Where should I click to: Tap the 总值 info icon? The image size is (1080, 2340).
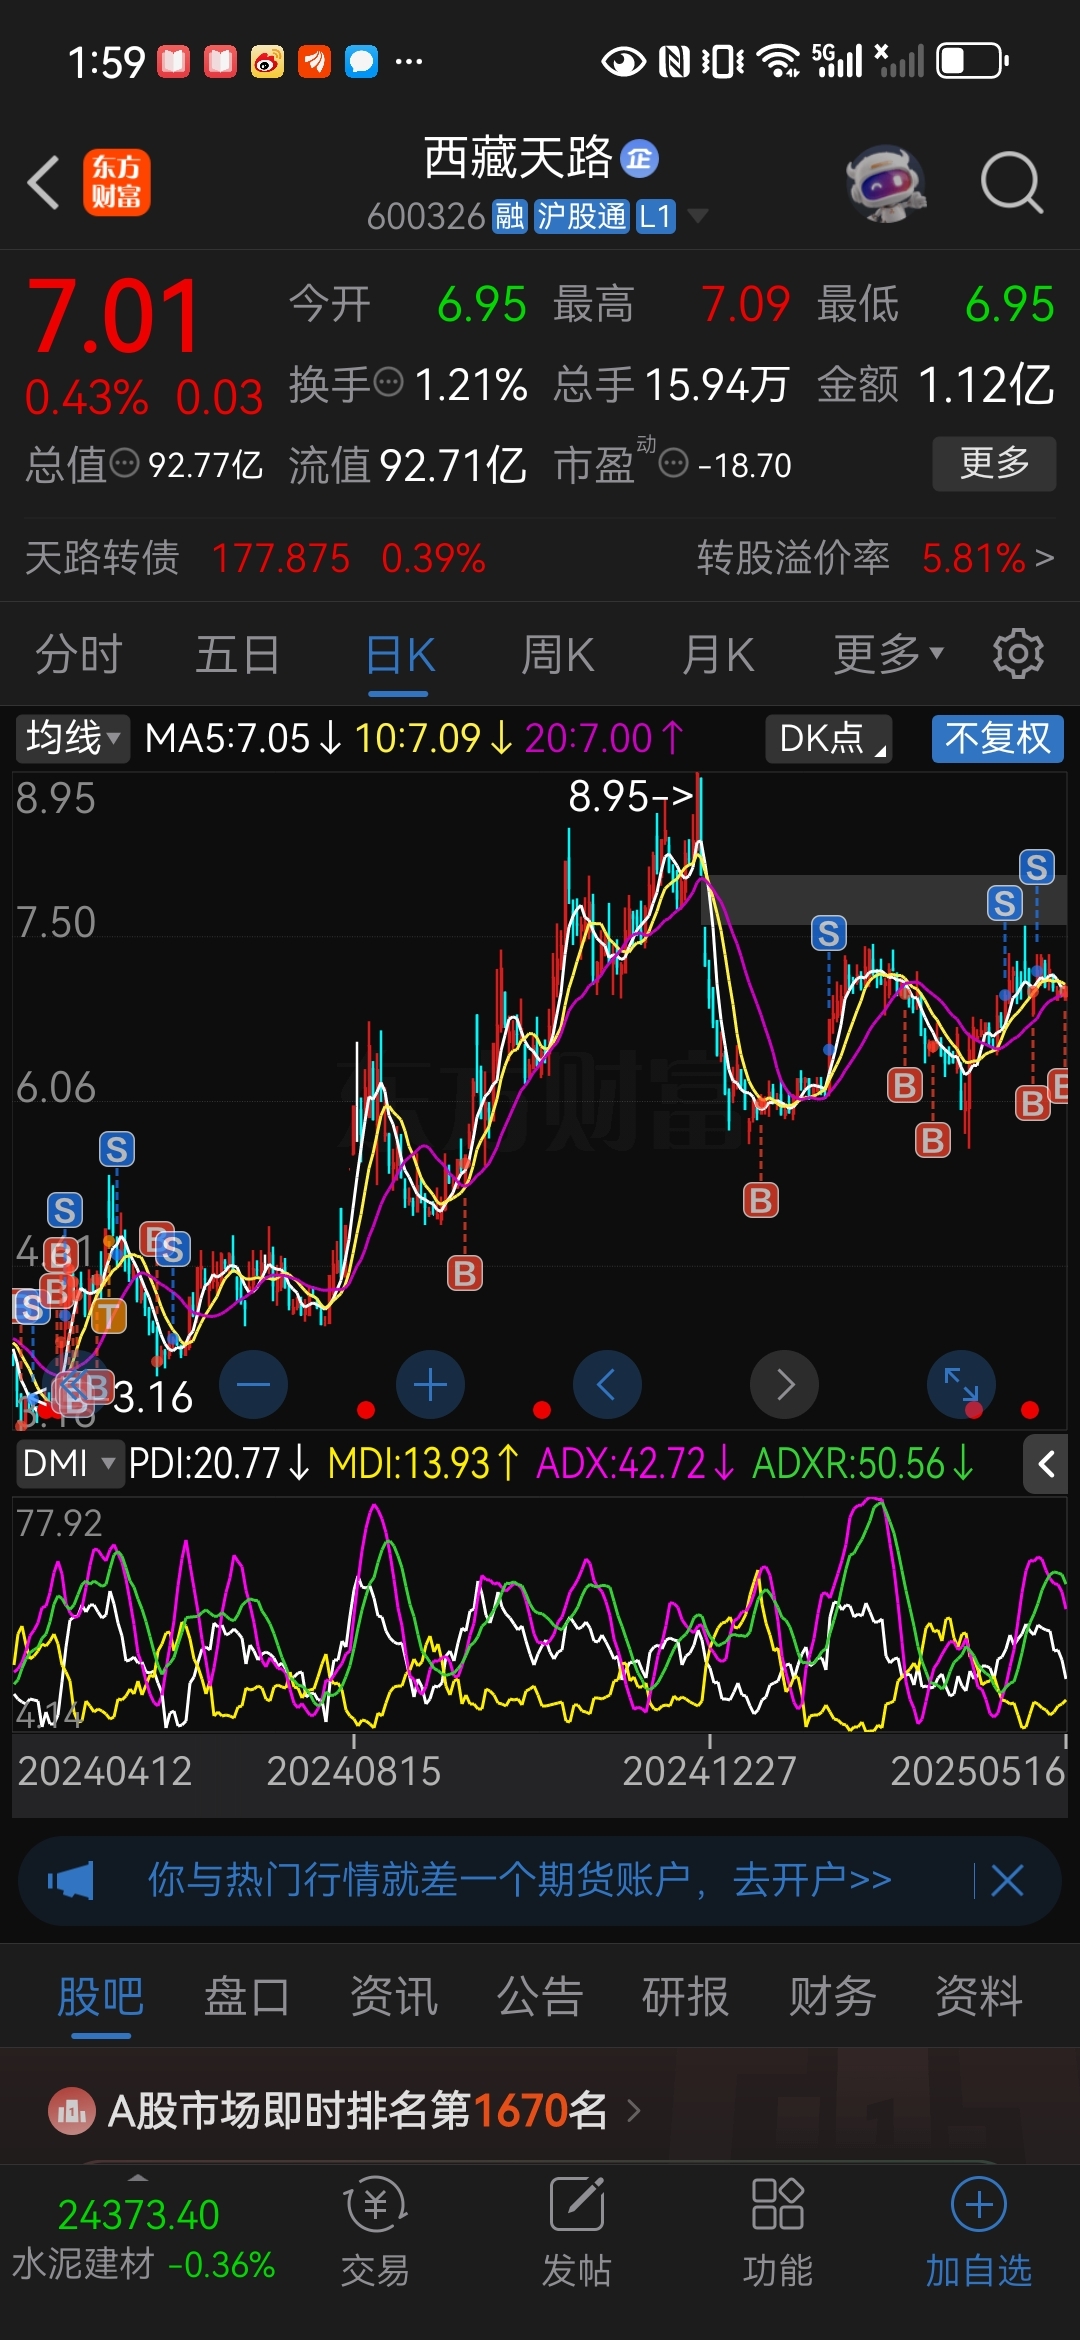(x=124, y=464)
